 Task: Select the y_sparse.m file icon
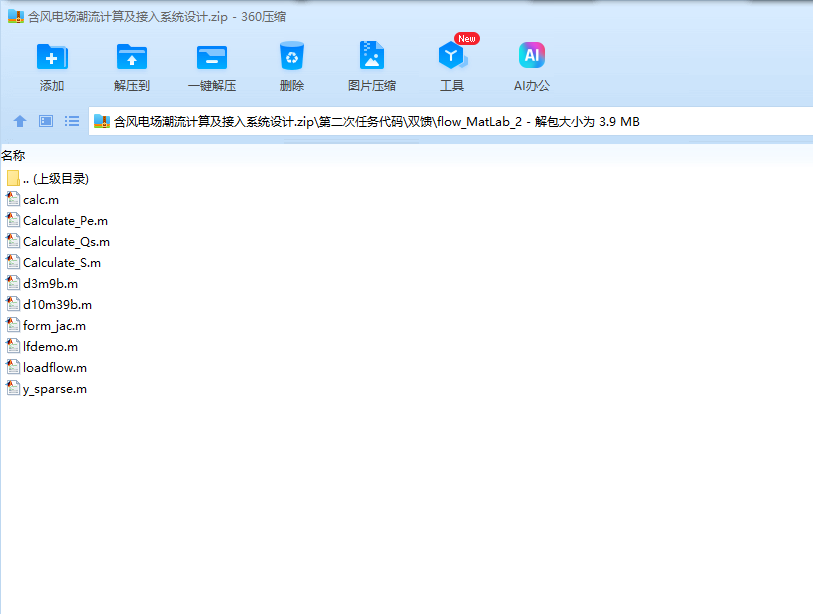[x=13, y=388]
